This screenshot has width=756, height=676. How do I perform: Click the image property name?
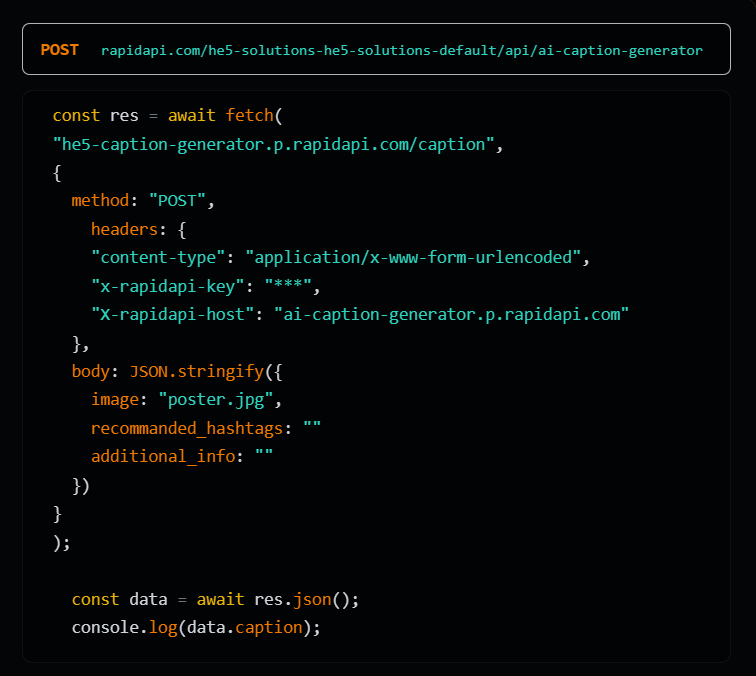point(115,400)
